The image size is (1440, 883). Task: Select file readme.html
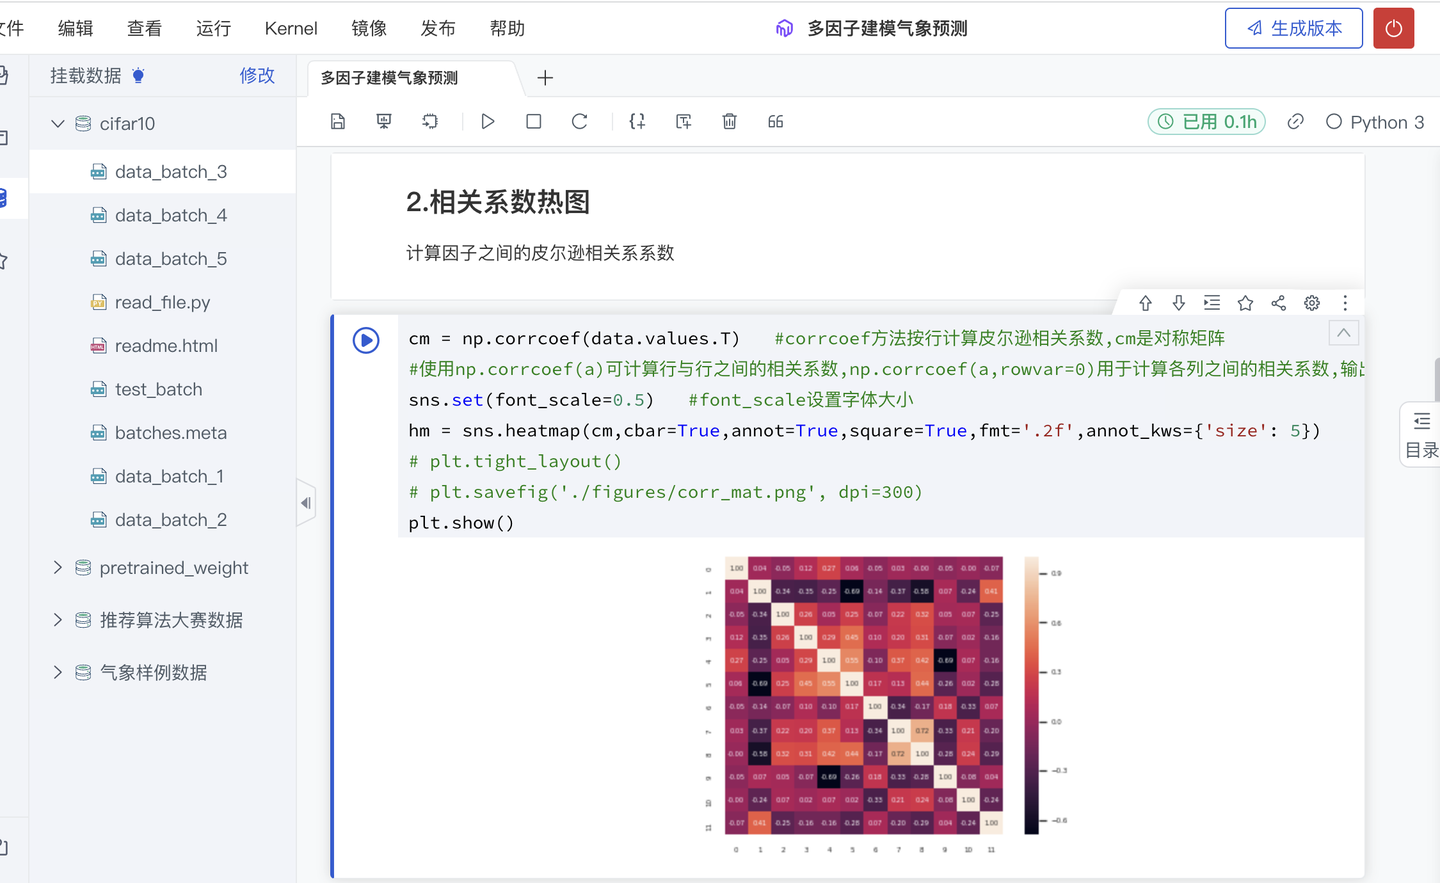tap(162, 346)
